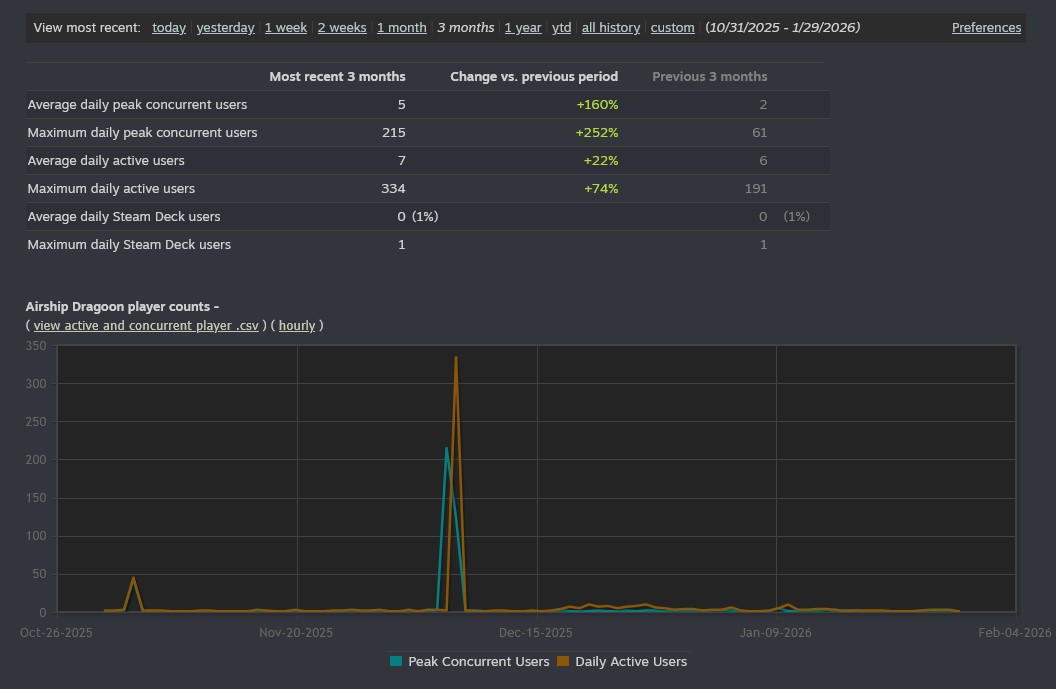
Task: Open the 'custom' date range option
Action: pos(673,28)
